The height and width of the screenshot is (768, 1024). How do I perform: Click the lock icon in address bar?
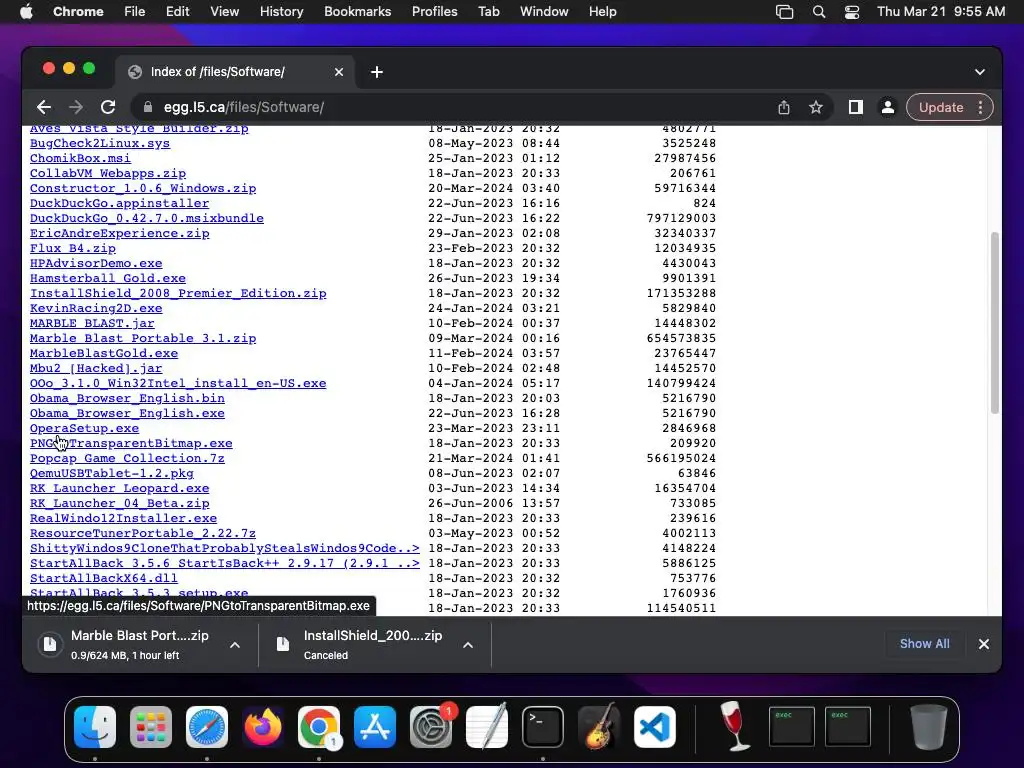pos(148,107)
